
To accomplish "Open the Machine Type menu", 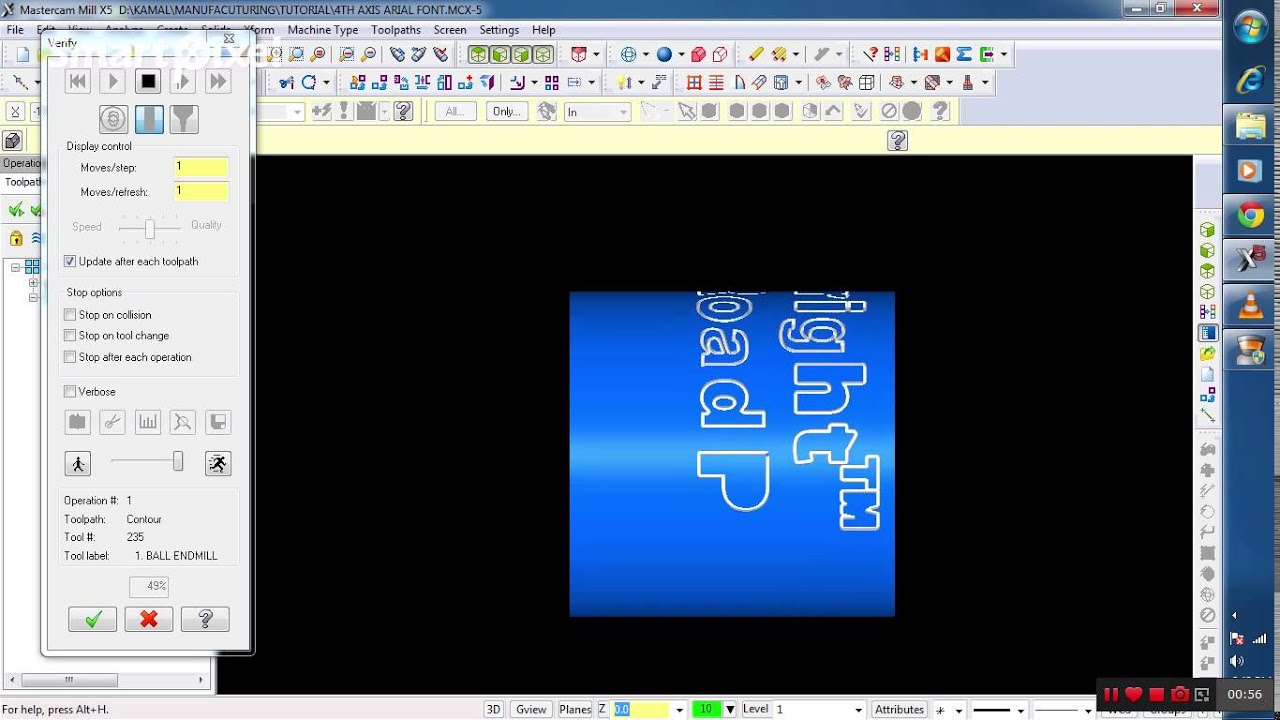I will point(323,30).
